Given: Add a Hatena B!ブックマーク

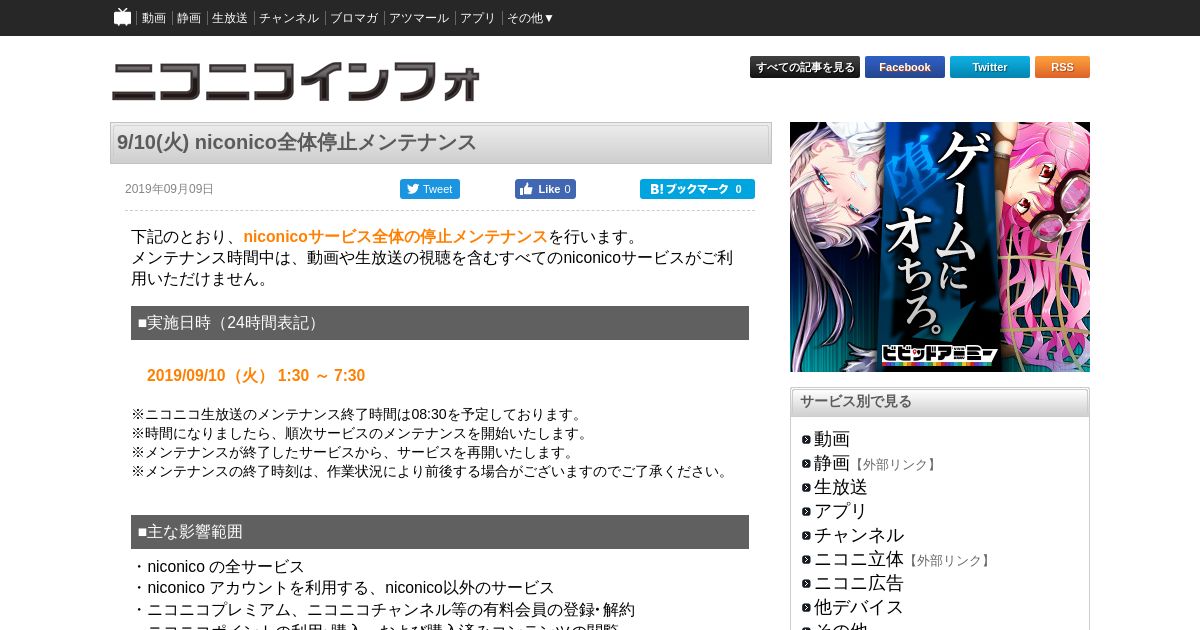Looking at the screenshot, I should (697, 189).
